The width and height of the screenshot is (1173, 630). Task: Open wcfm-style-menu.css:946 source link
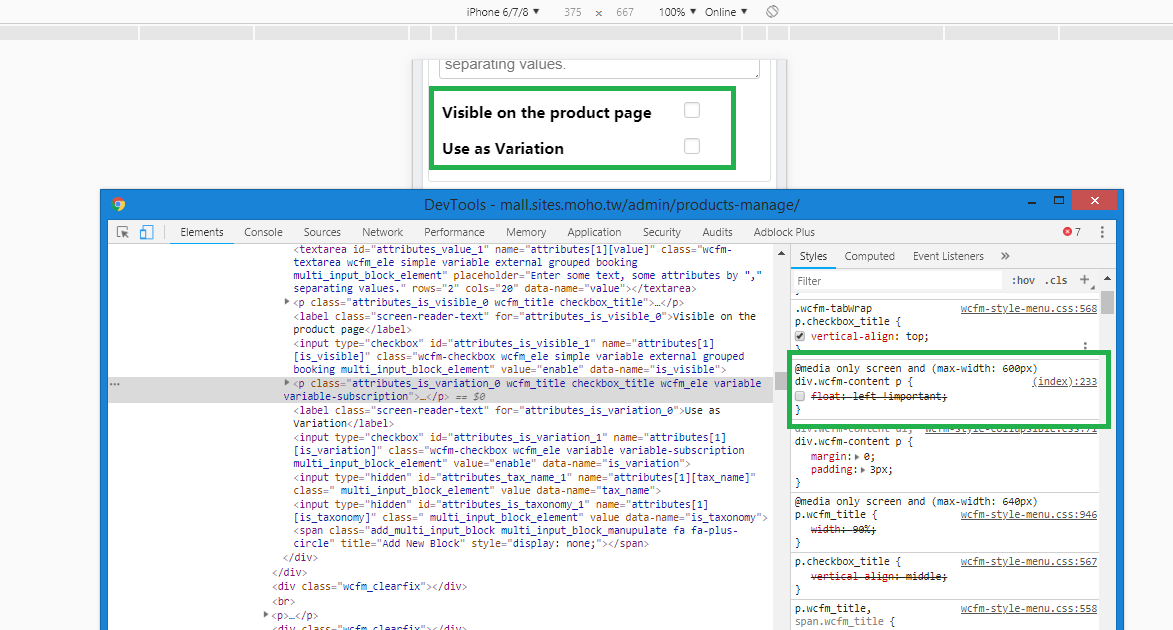(1029, 515)
